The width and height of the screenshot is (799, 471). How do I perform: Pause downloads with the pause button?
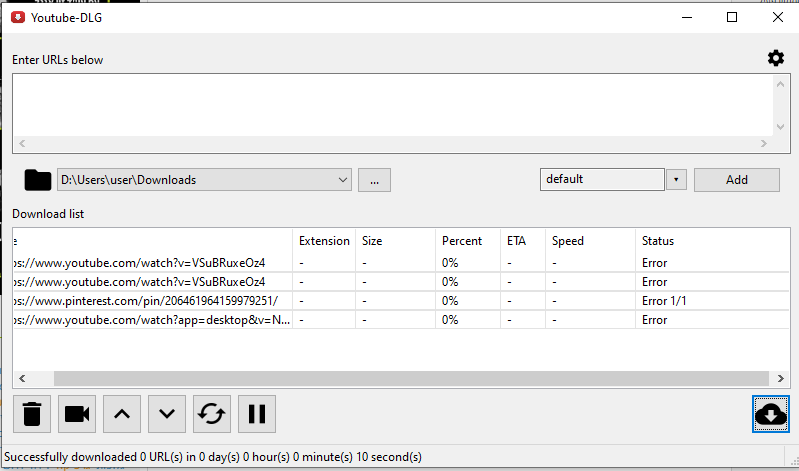coord(257,414)
